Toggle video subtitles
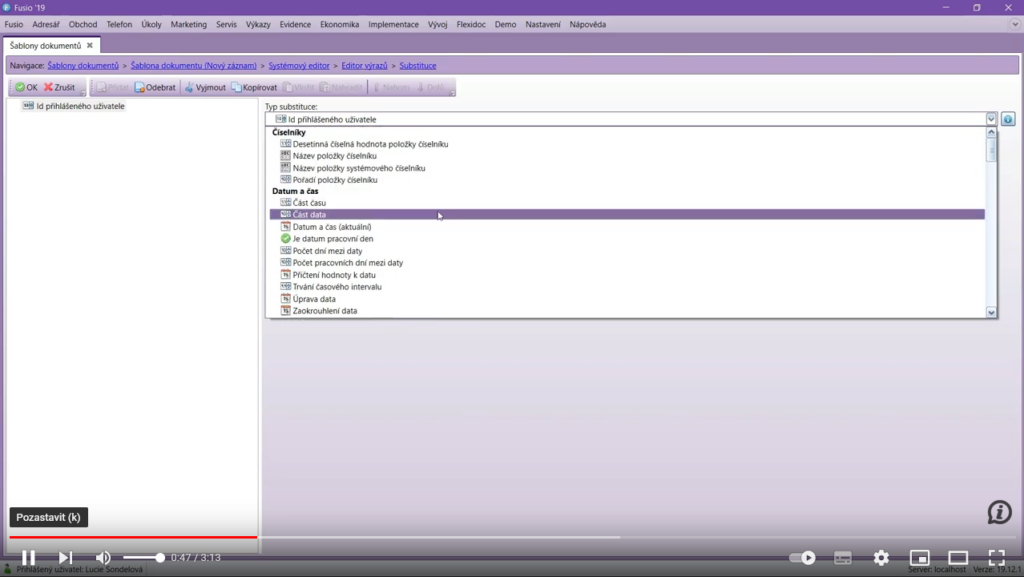Screen dimensions: 1024x577 (843, 557)
